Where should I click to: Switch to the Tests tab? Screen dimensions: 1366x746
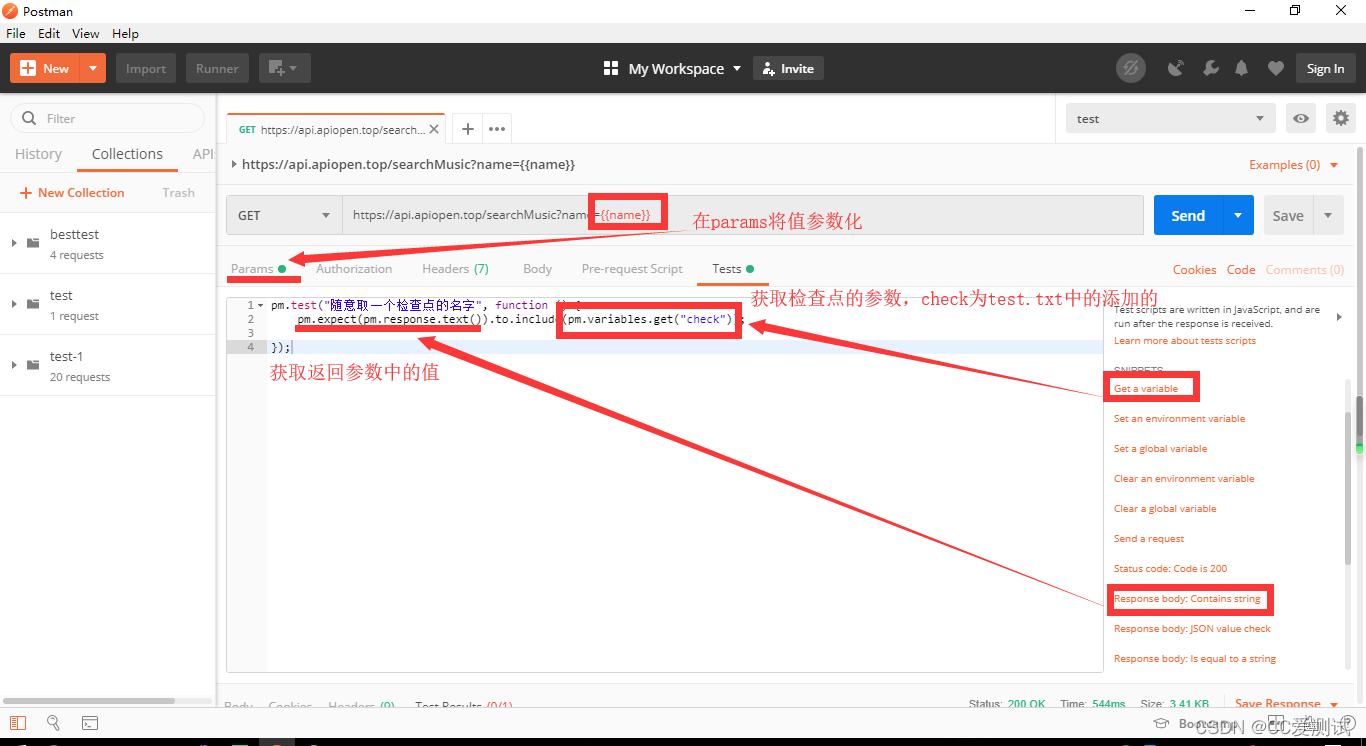pyautogui.click(x=733, y=269)
